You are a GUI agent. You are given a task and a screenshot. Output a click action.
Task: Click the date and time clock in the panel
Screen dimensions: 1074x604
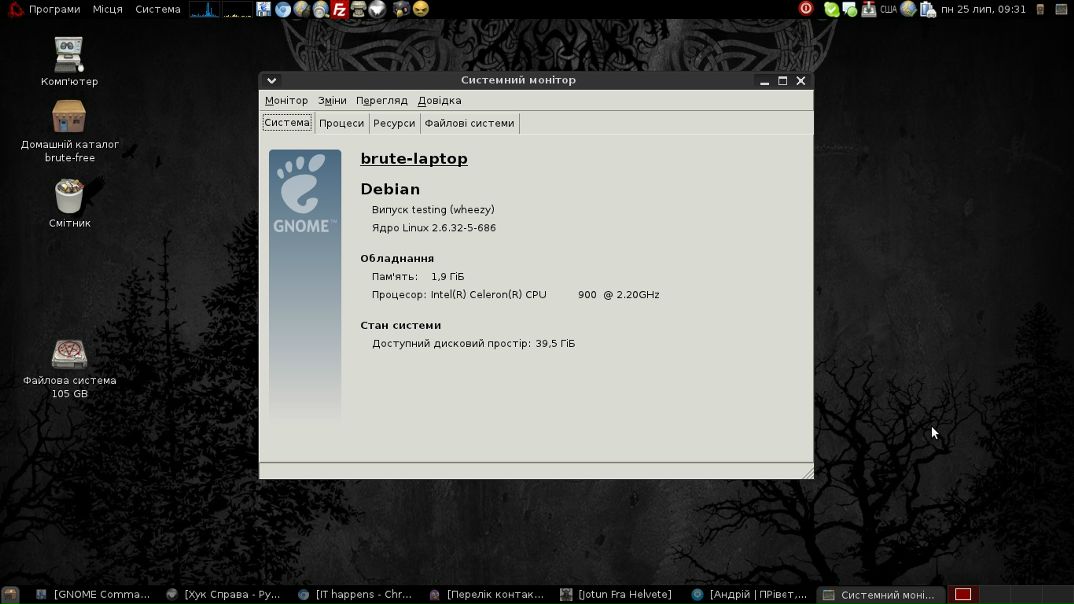click(x=983, y=9)
